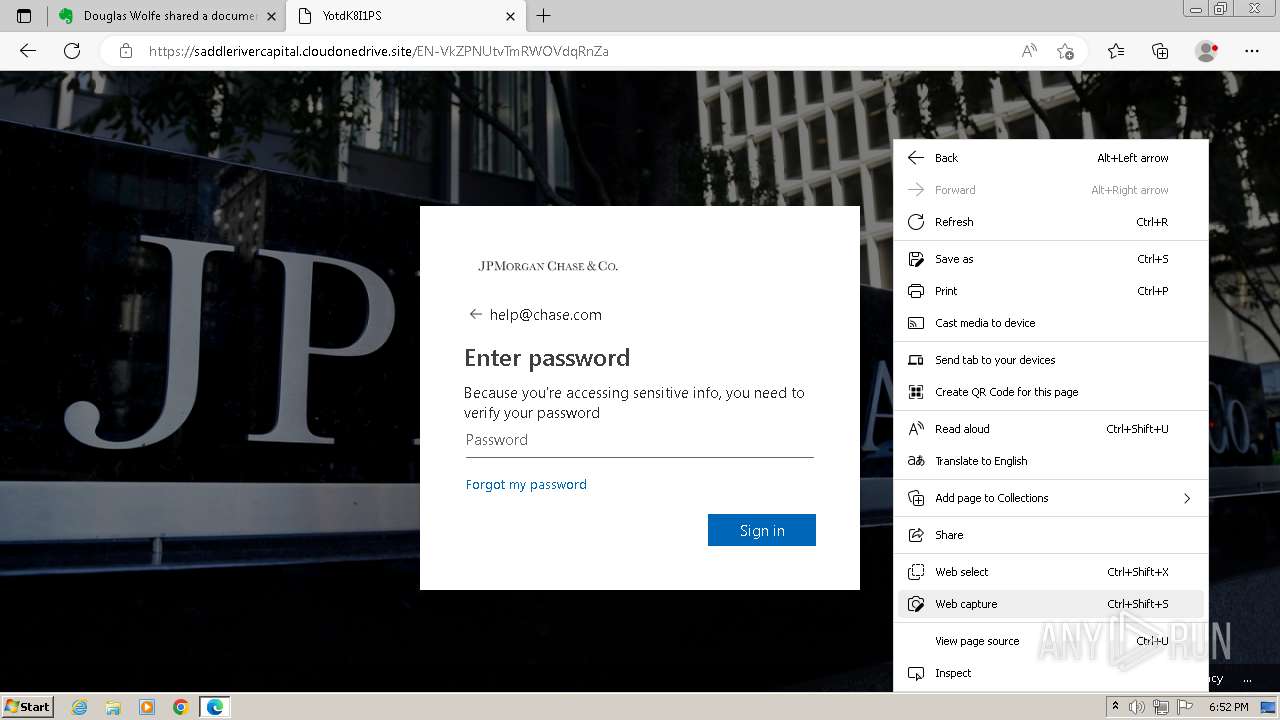Select View page source

tap(1050, 641)
